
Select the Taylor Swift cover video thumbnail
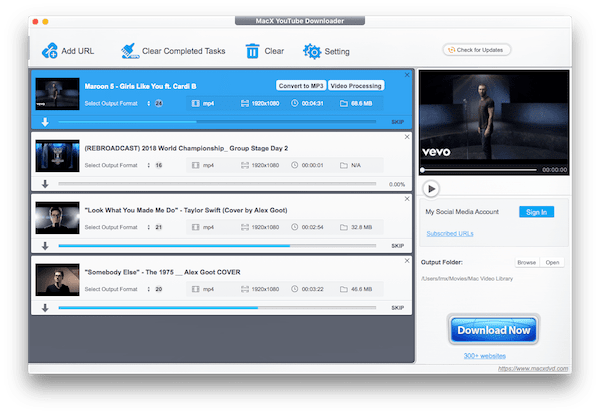pos(56,217)
